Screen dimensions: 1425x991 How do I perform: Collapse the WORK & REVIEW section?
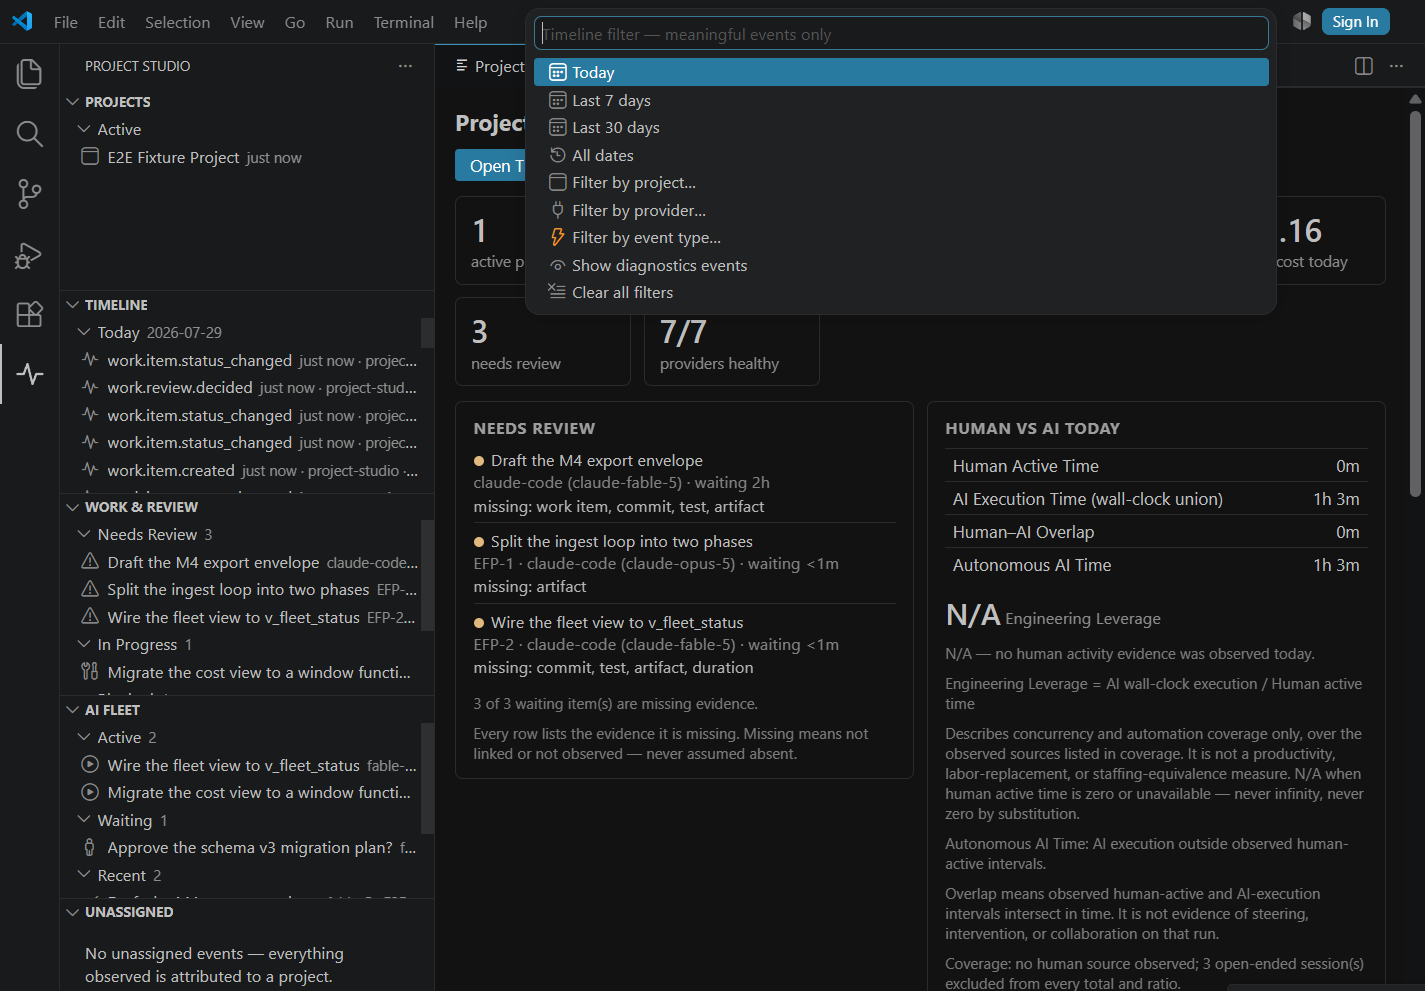coord(72,507)
